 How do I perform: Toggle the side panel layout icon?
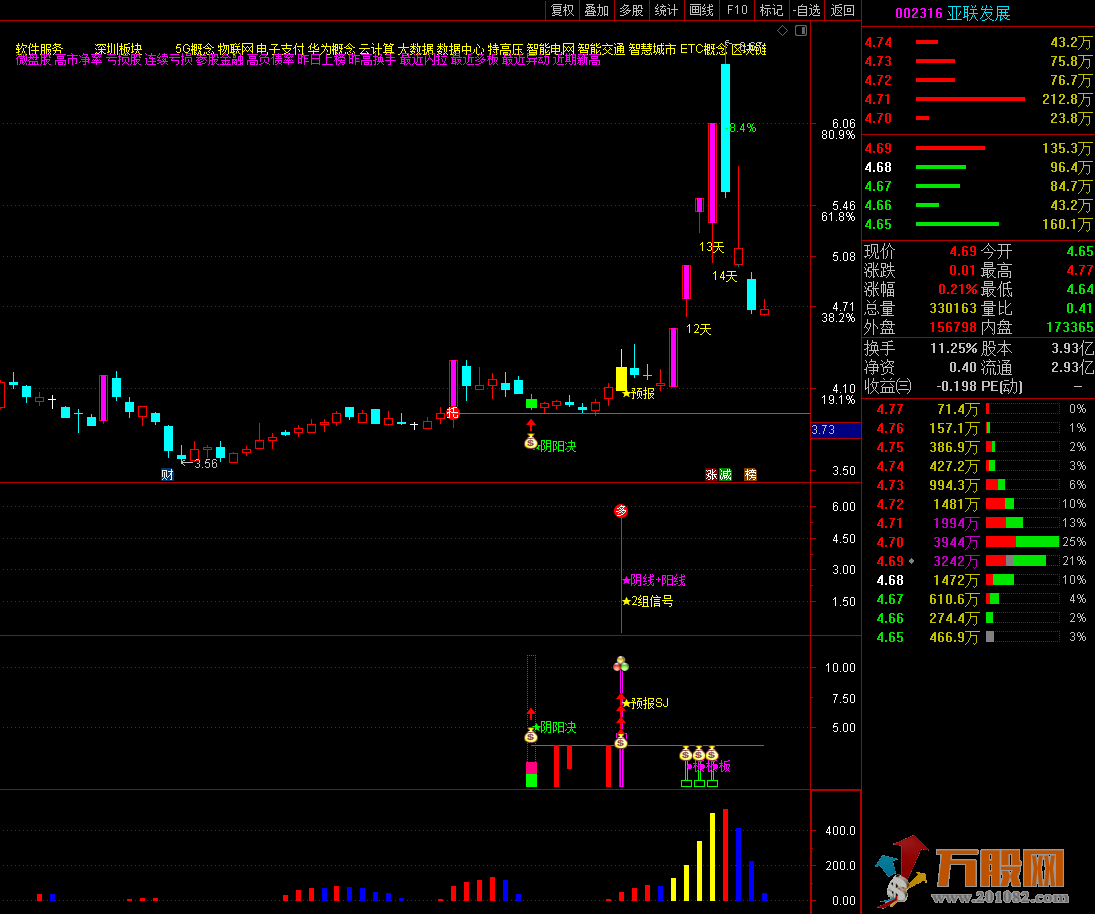click(x=801, y=31)
